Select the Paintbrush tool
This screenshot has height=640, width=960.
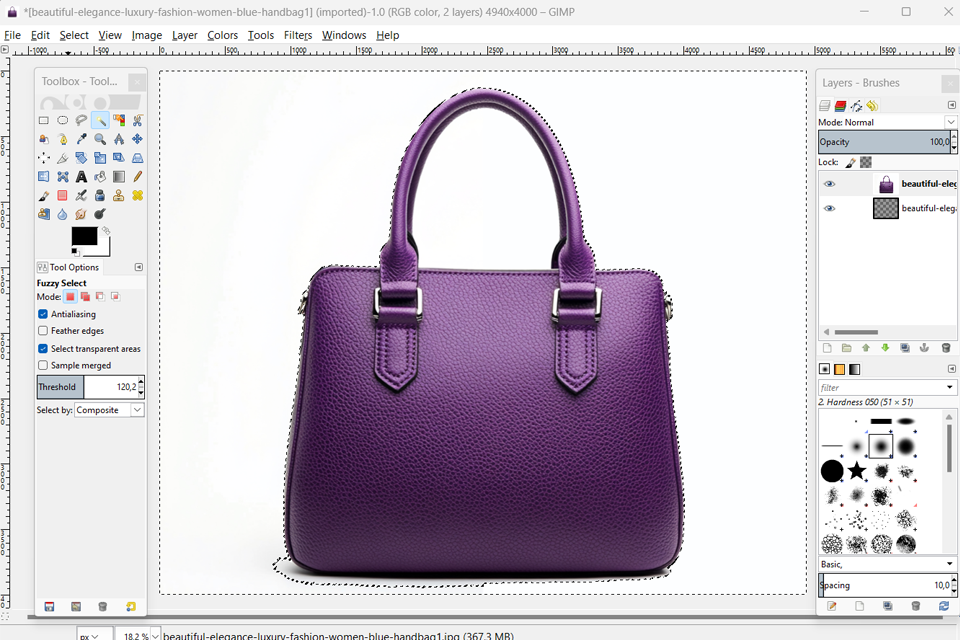43,196
